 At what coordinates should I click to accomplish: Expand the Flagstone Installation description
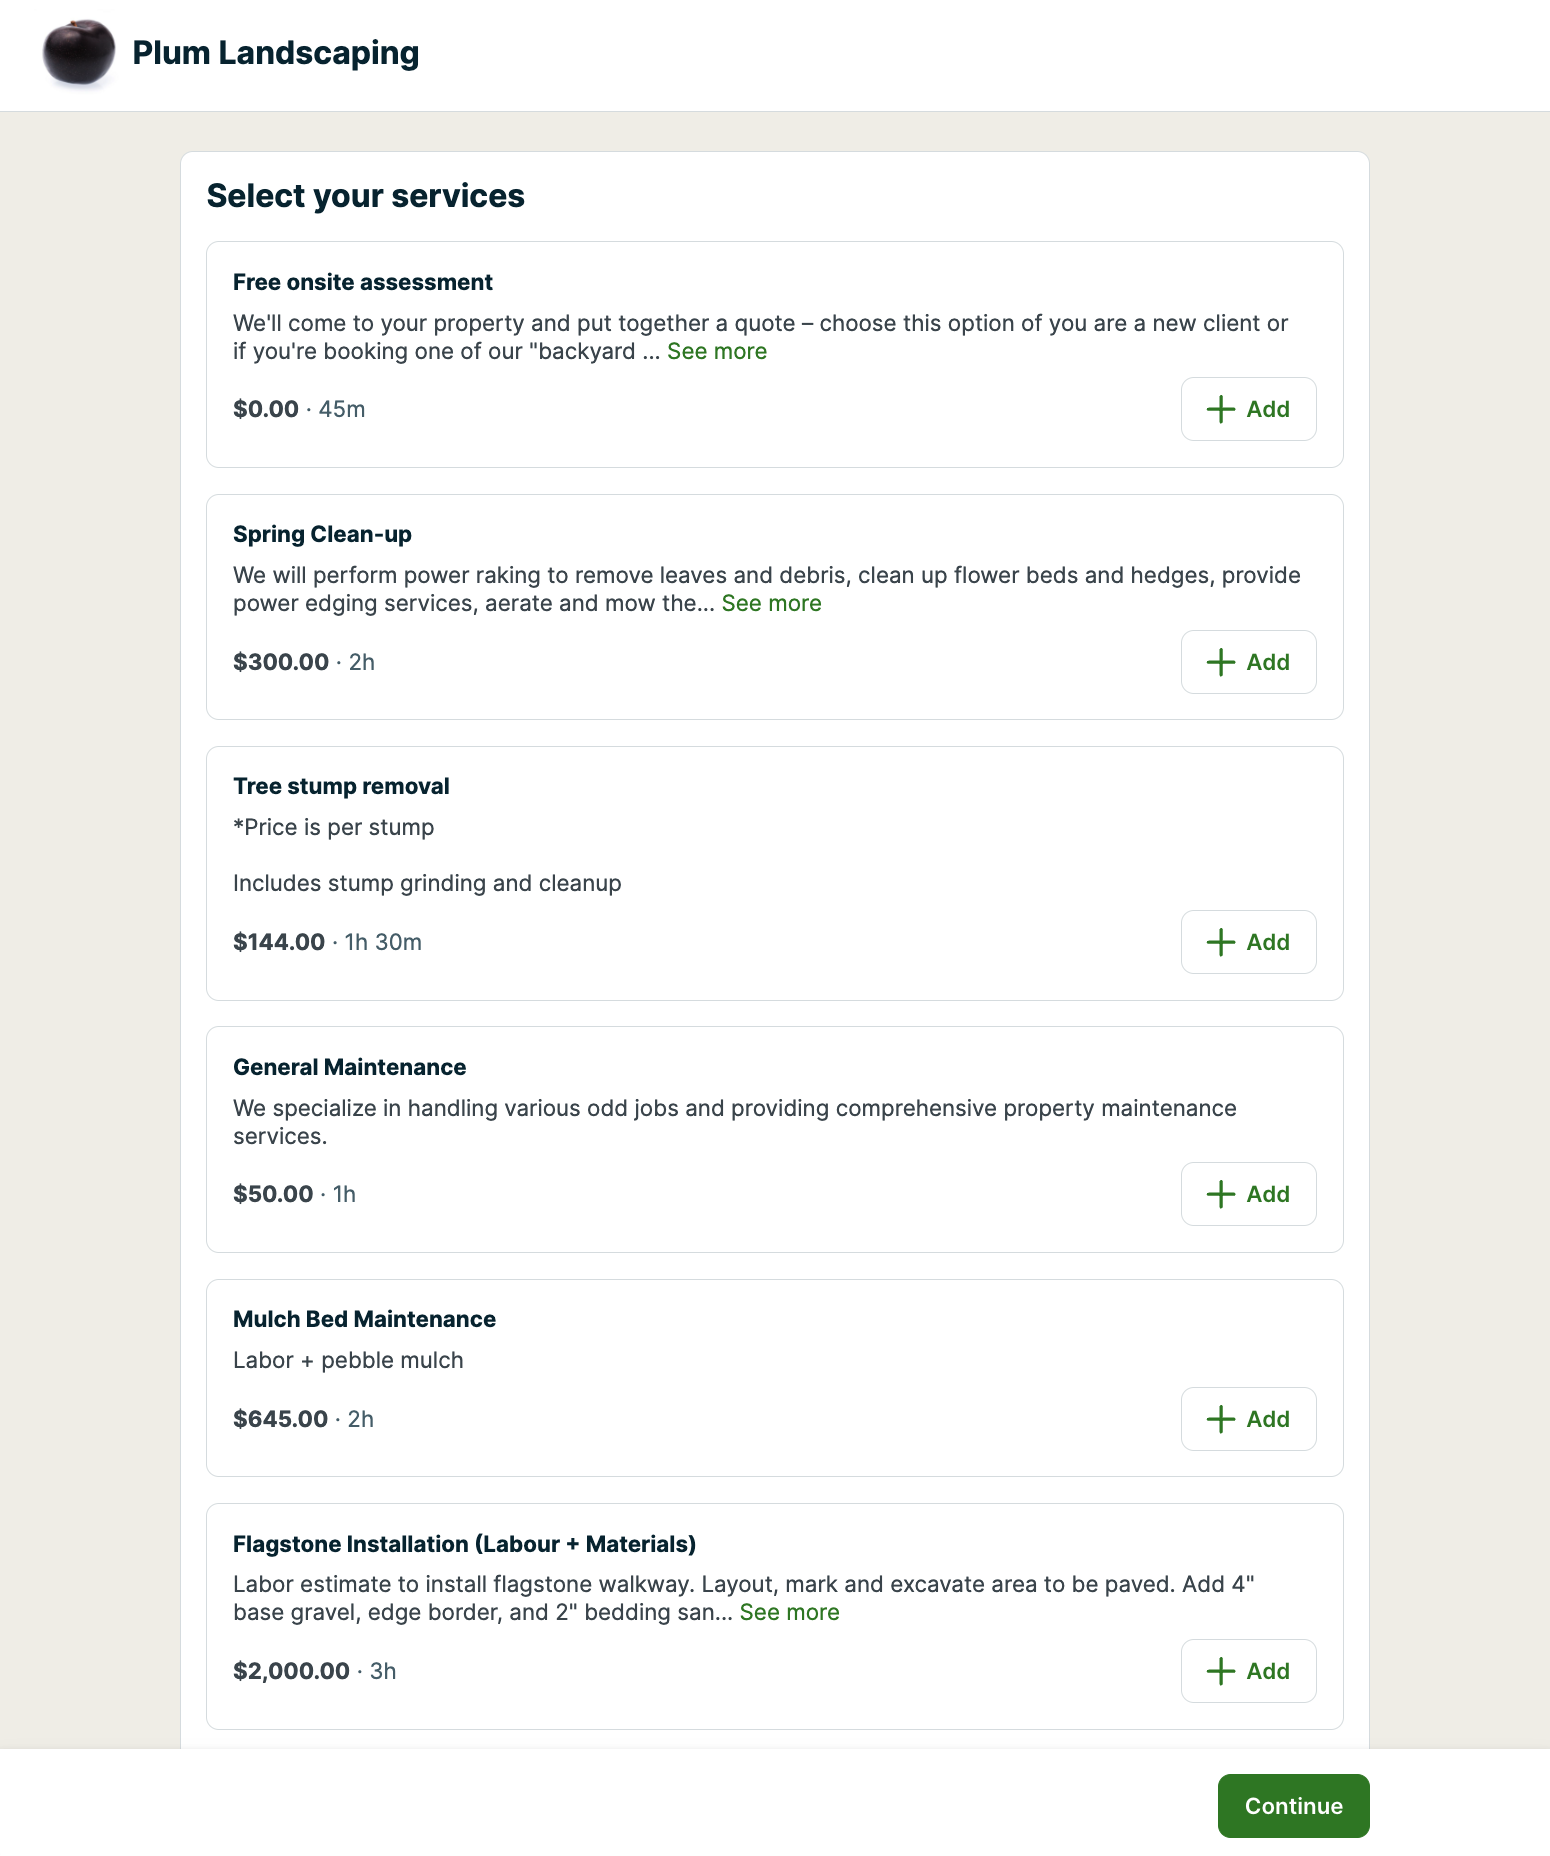[x=790, y=1612]
